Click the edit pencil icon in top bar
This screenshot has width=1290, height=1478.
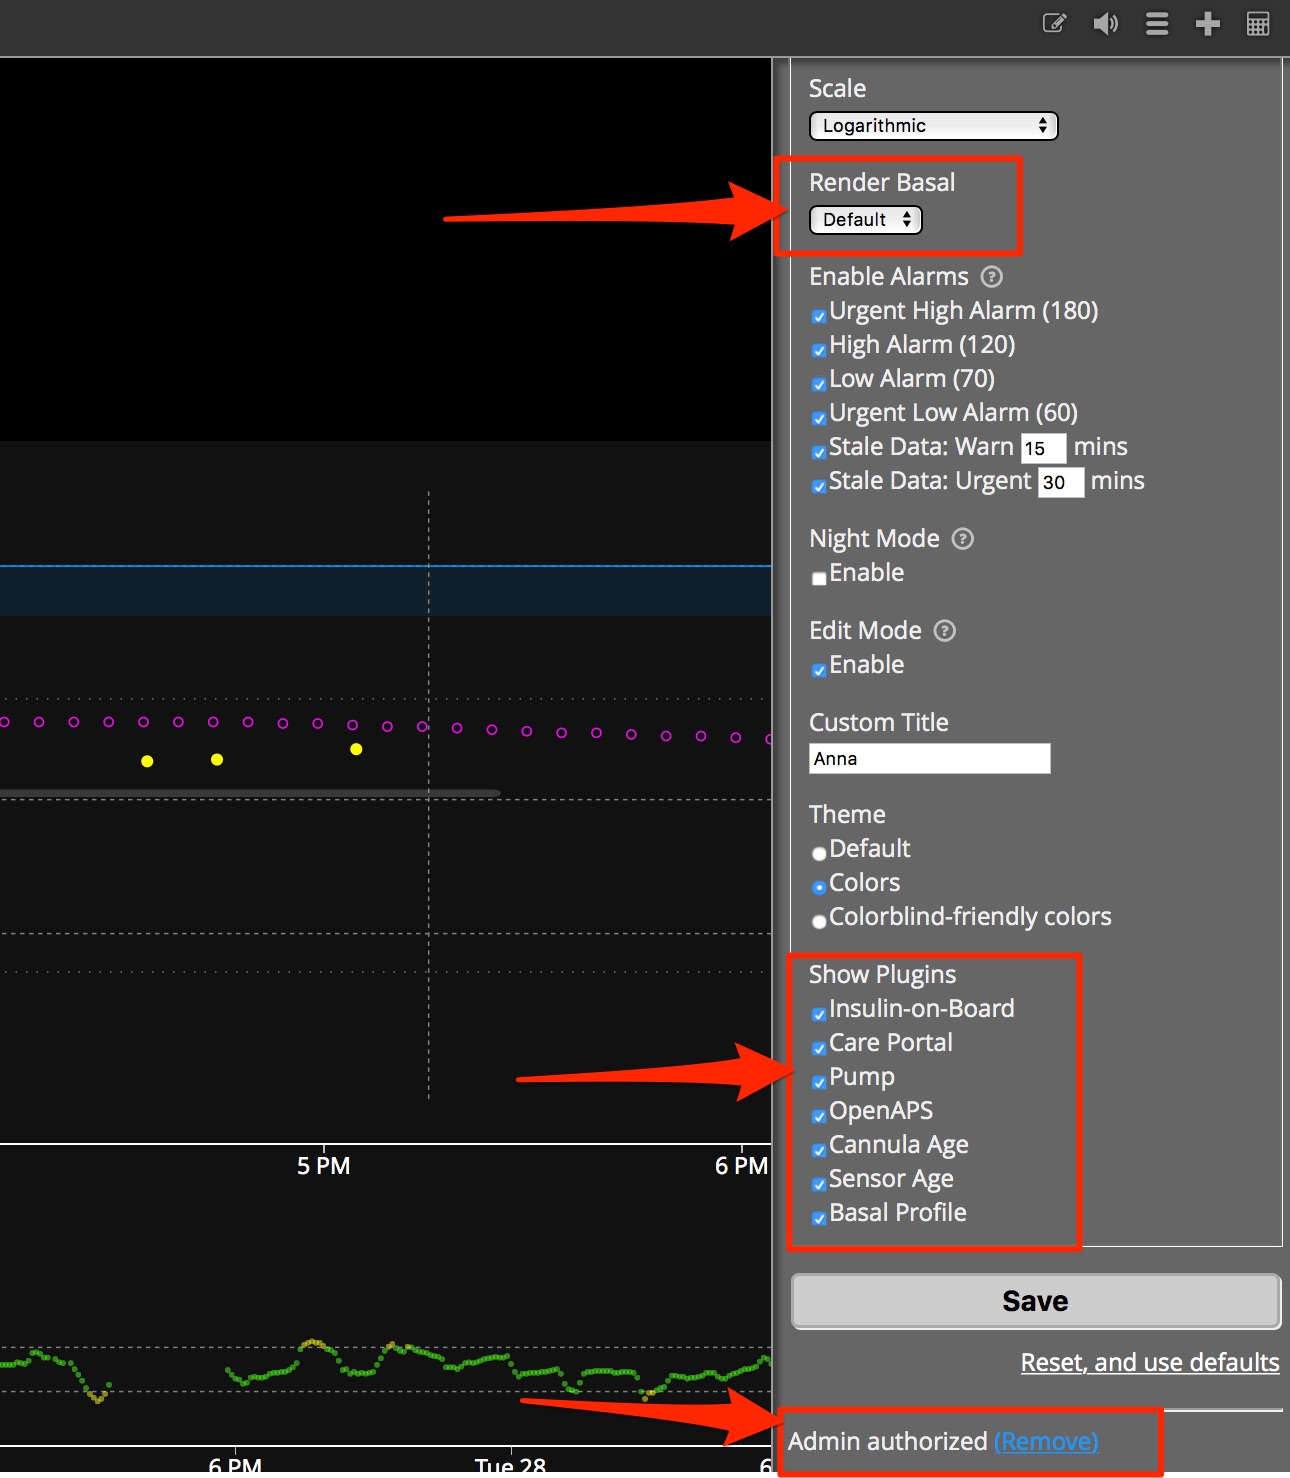[1054, 23]
